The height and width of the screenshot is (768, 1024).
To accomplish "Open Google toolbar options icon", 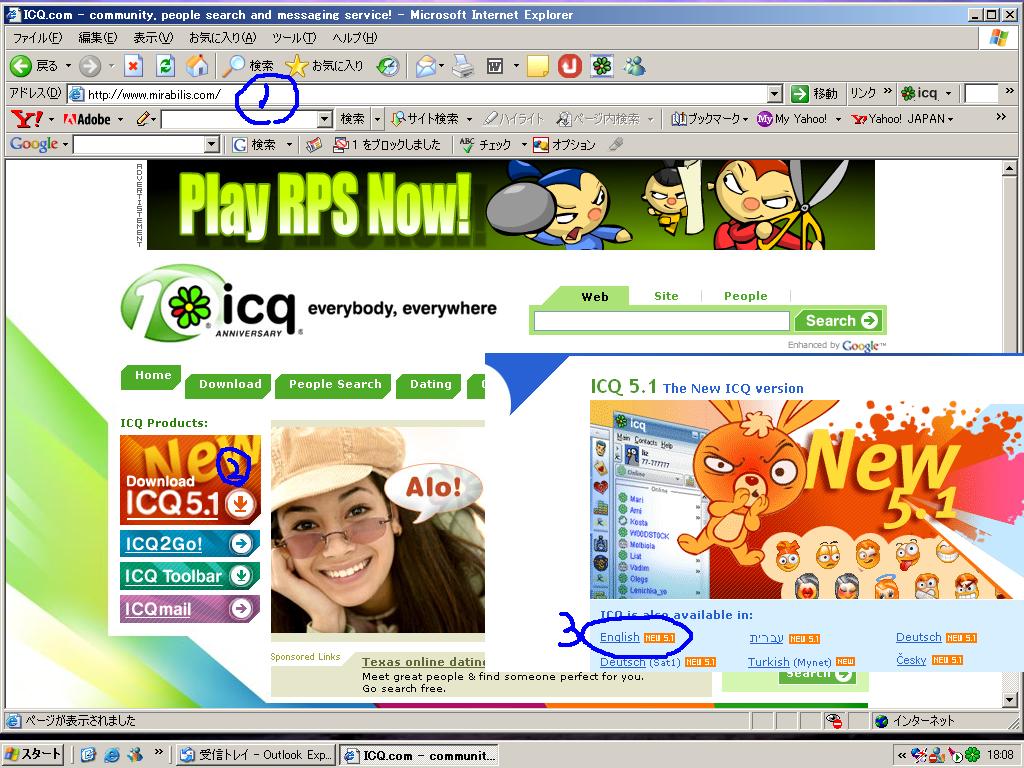I will click(x=541, y=144).
